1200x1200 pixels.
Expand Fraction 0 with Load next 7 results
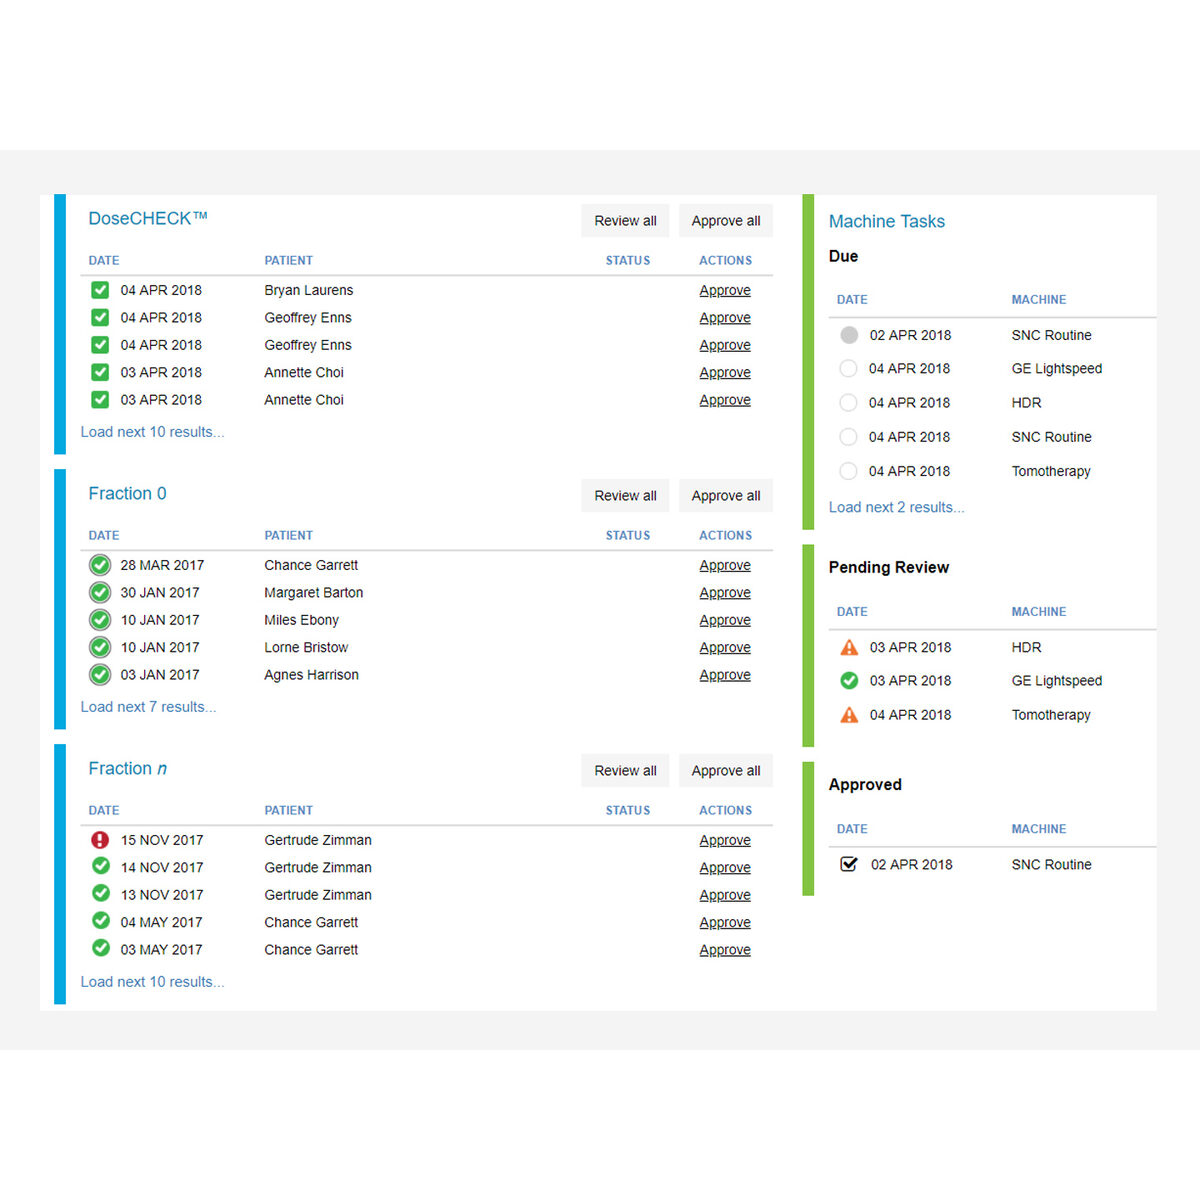(x=148, y=707)
